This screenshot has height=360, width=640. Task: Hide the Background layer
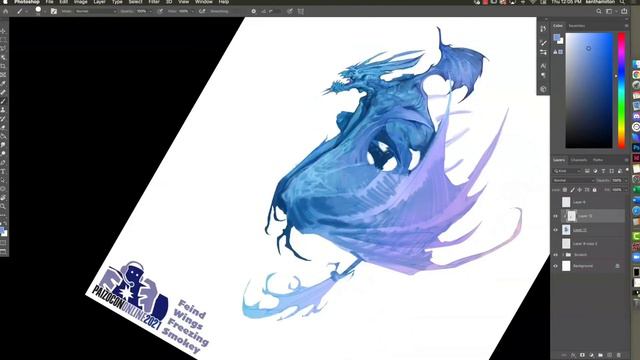[556, 266]
